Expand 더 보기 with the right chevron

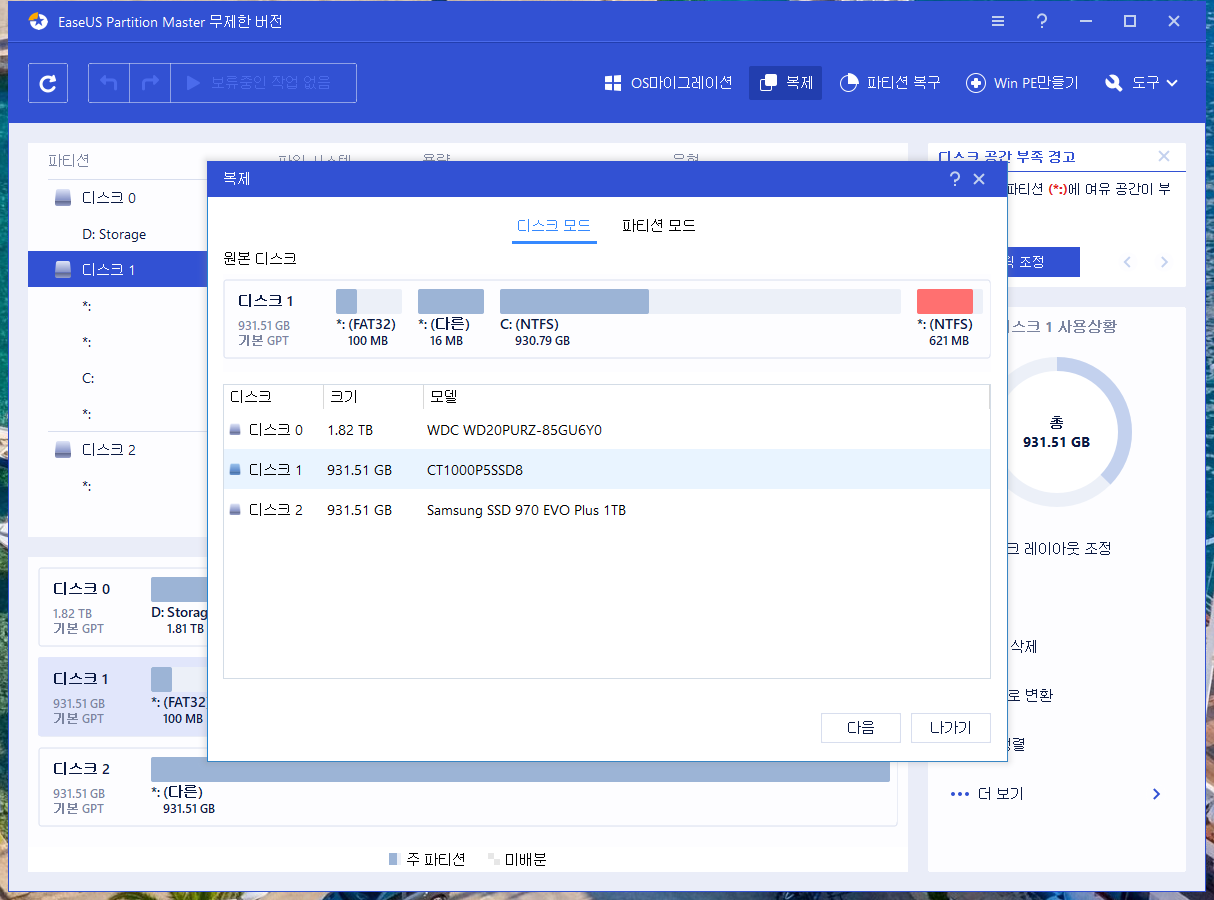pos(1157,794)
